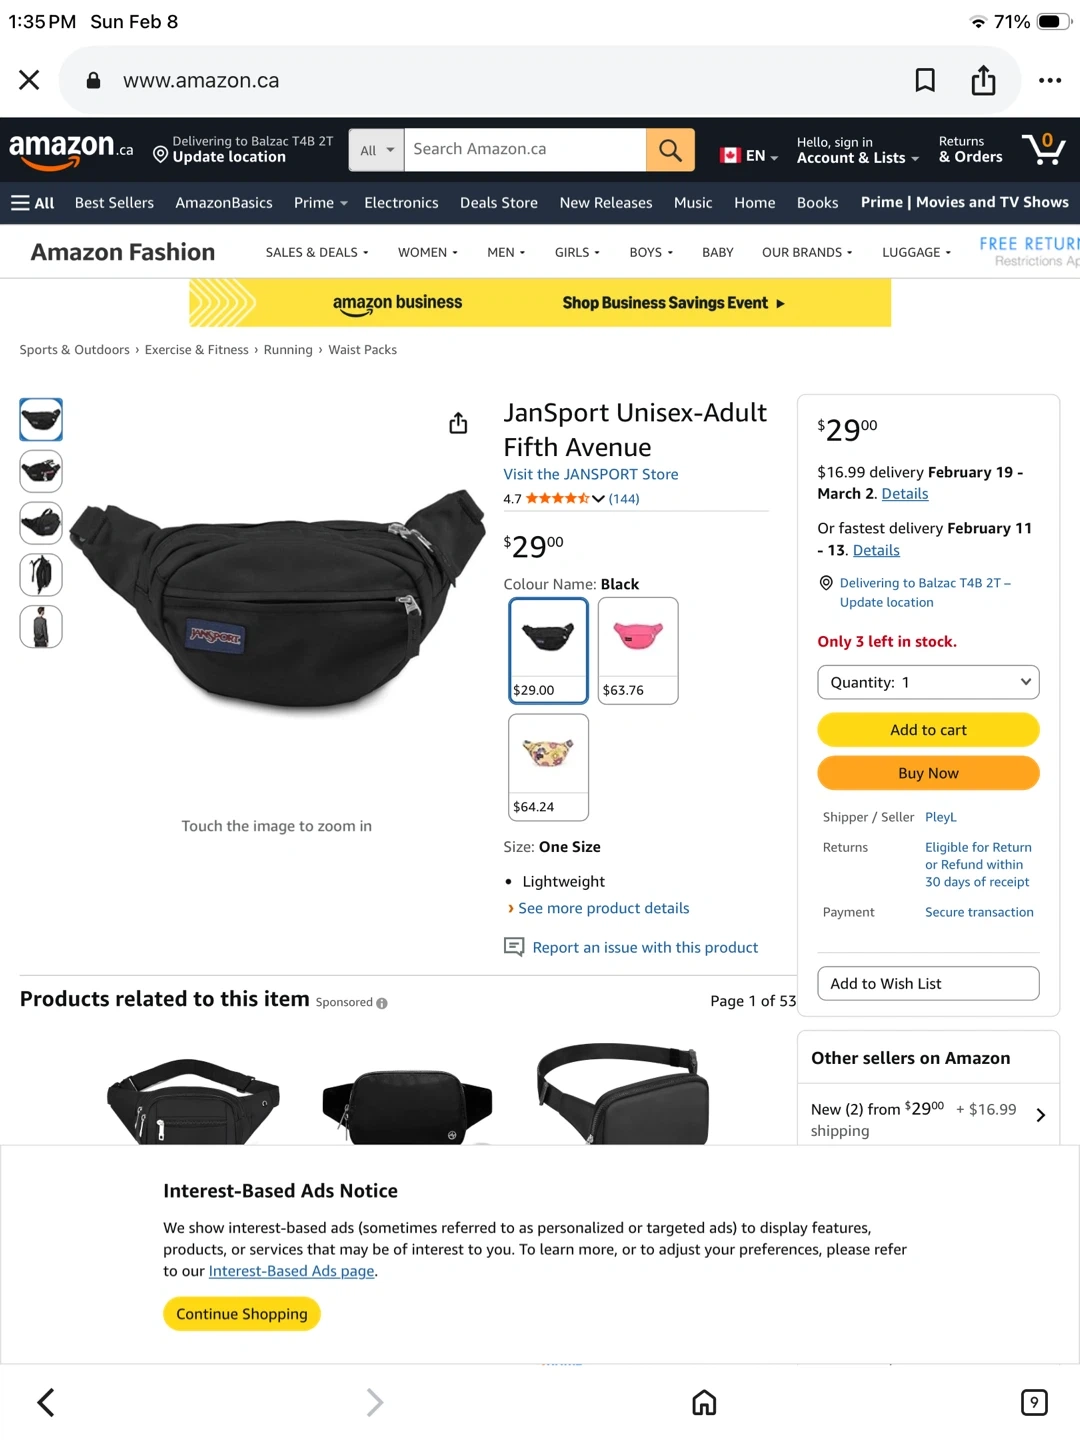
Task: Select the second product thumbnail image
Action: 41,471
